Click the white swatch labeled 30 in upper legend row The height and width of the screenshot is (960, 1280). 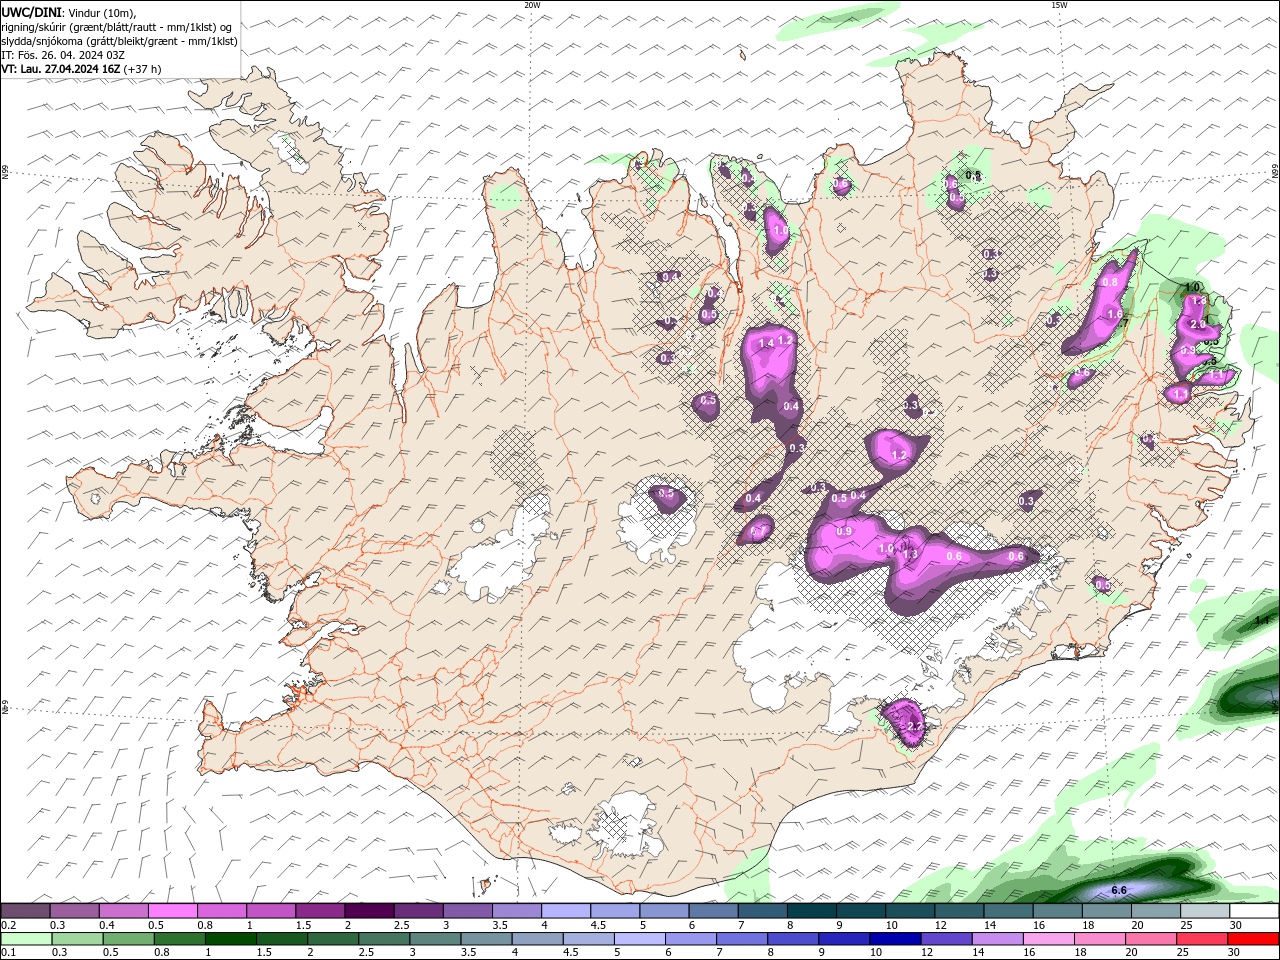coord(1252,911)
